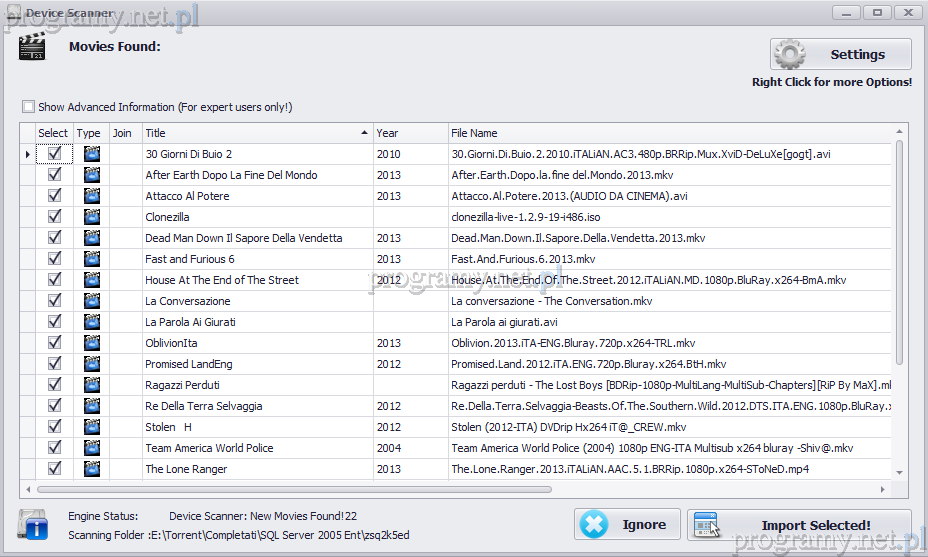Sort by the Title column header
Screen dimensions: 928x557
256,133
